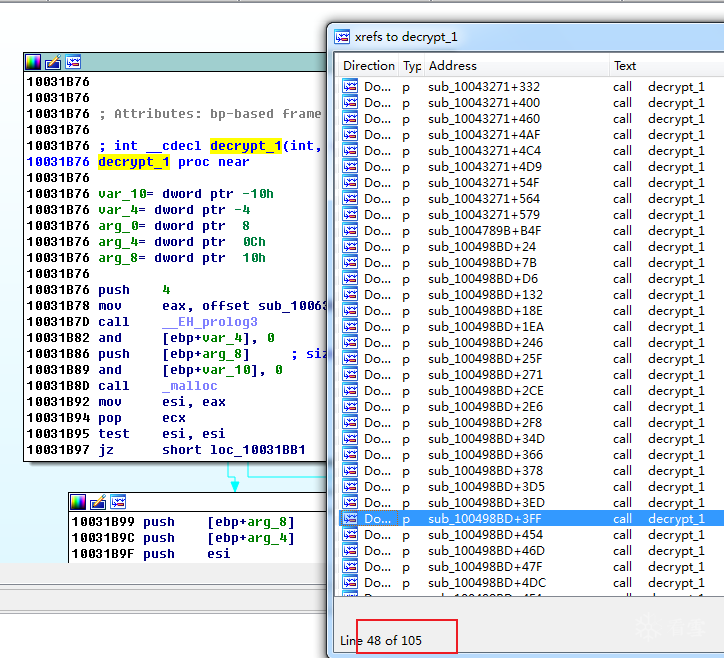
Task: Sort xrefs by the Typ column header
Action: pos(412,66)
